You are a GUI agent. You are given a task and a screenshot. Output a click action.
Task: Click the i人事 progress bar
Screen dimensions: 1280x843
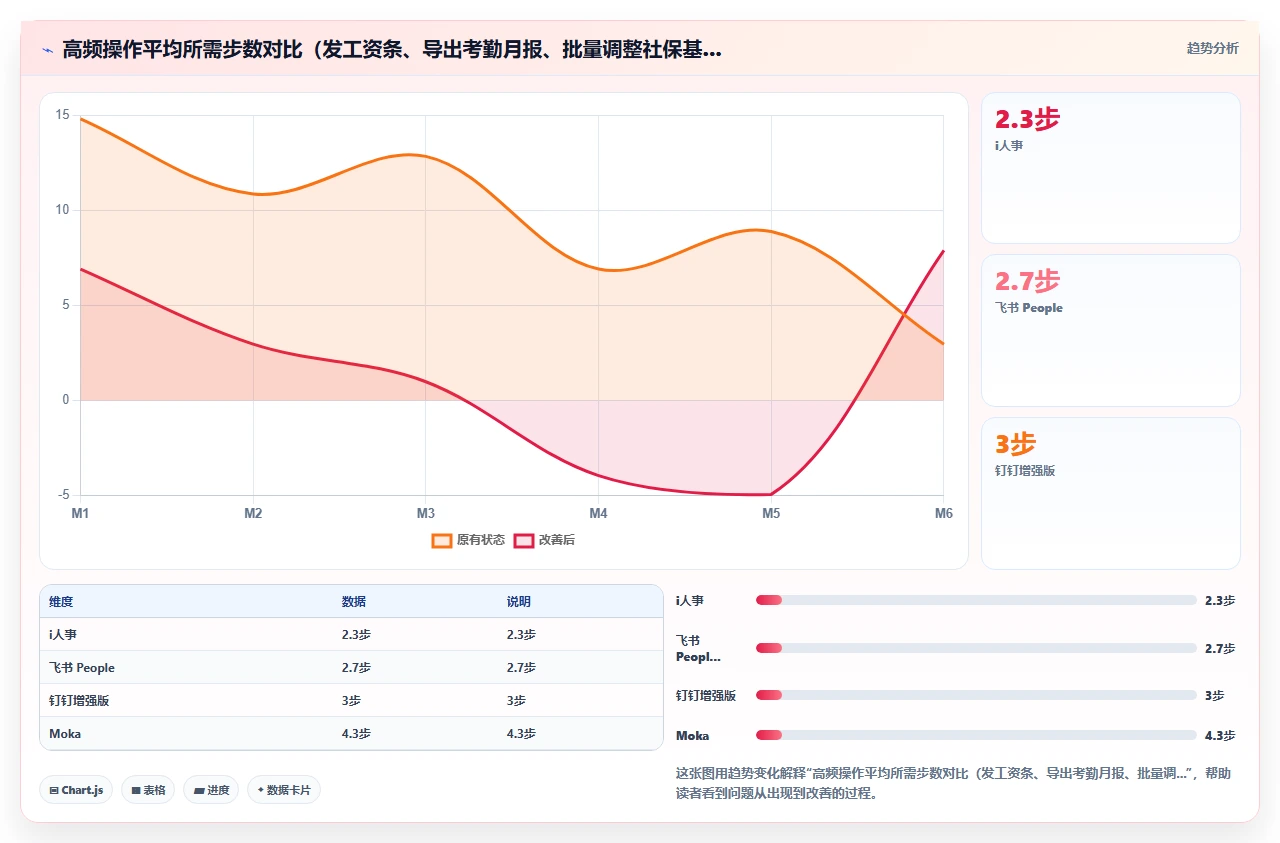[x=976, y=600]
